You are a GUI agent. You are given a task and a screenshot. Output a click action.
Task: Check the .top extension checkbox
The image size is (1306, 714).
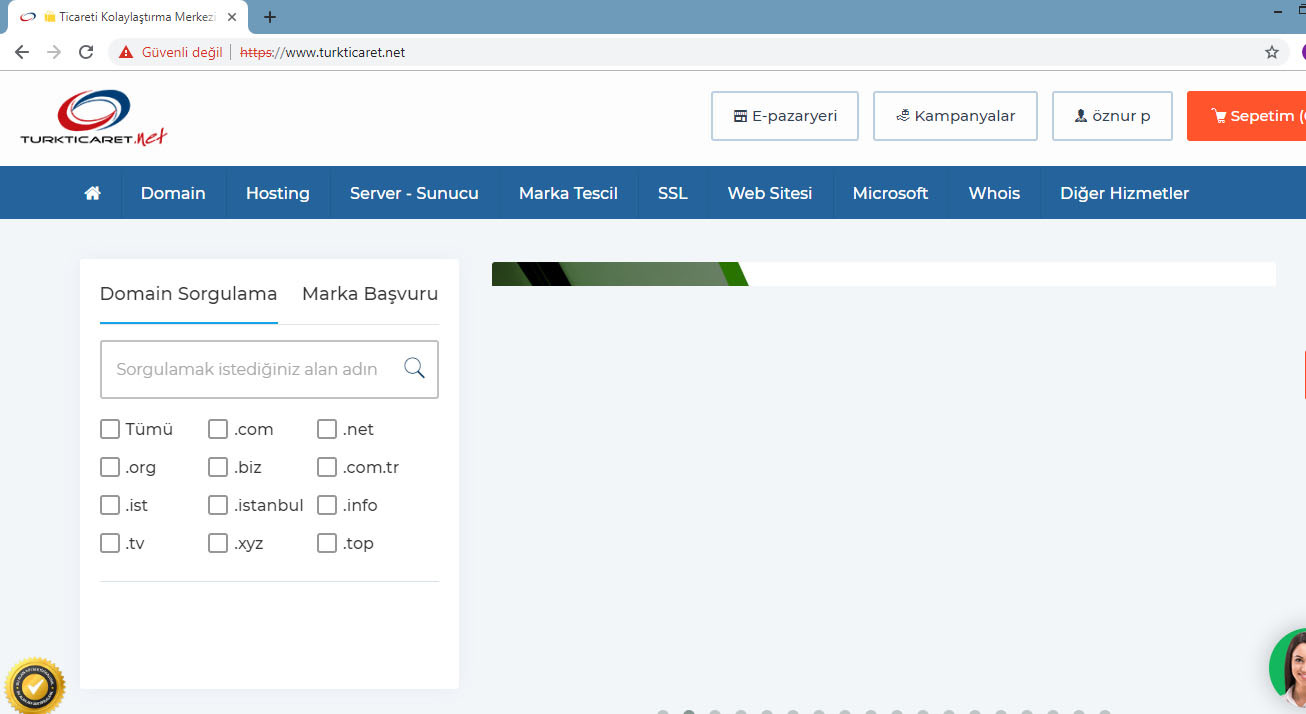point(327,543)
